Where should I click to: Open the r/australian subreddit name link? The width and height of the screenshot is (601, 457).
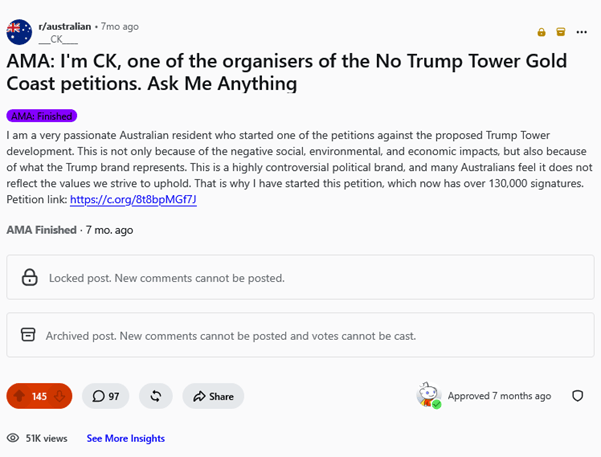point(65,26)
